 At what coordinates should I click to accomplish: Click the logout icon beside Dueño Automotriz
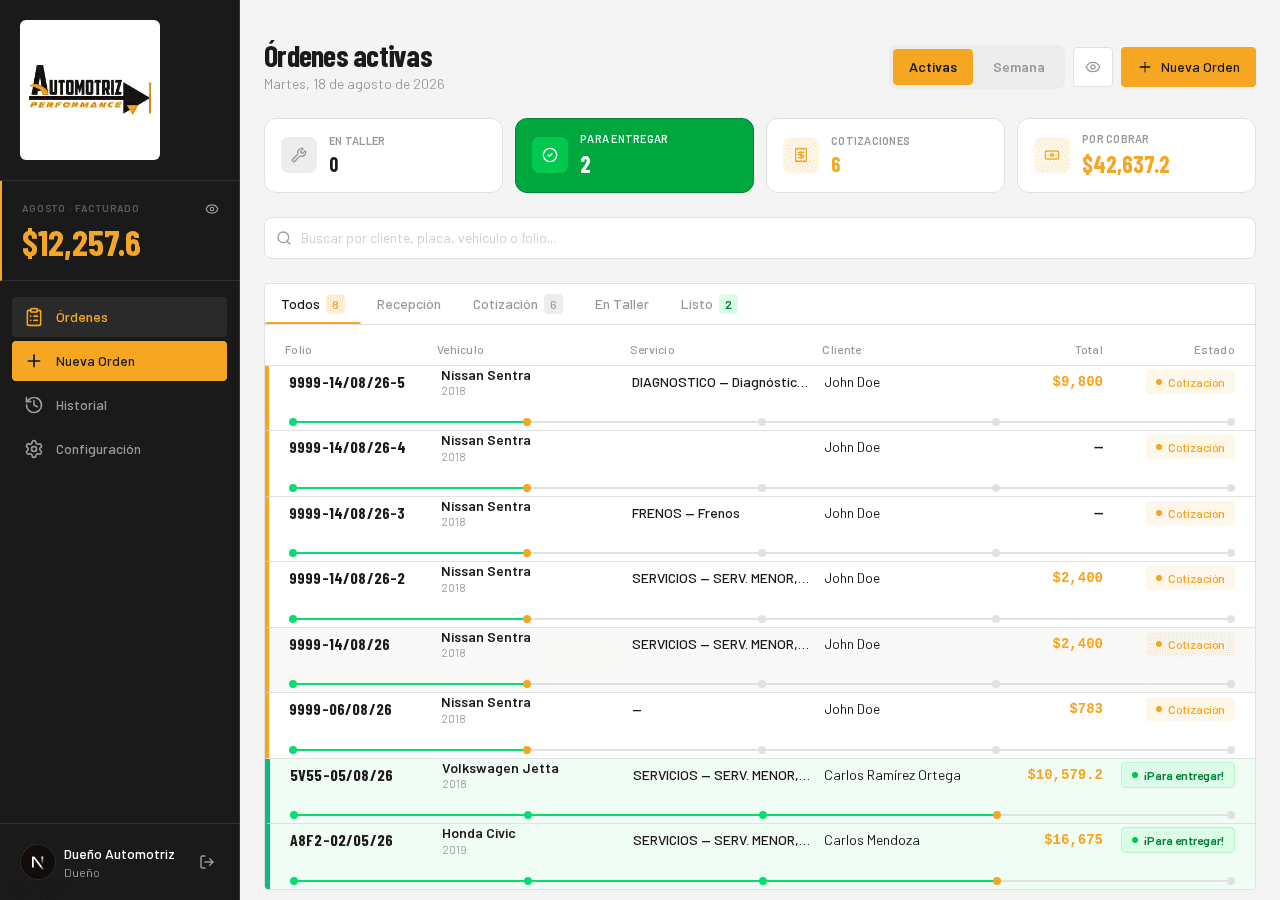pos(207,862)
